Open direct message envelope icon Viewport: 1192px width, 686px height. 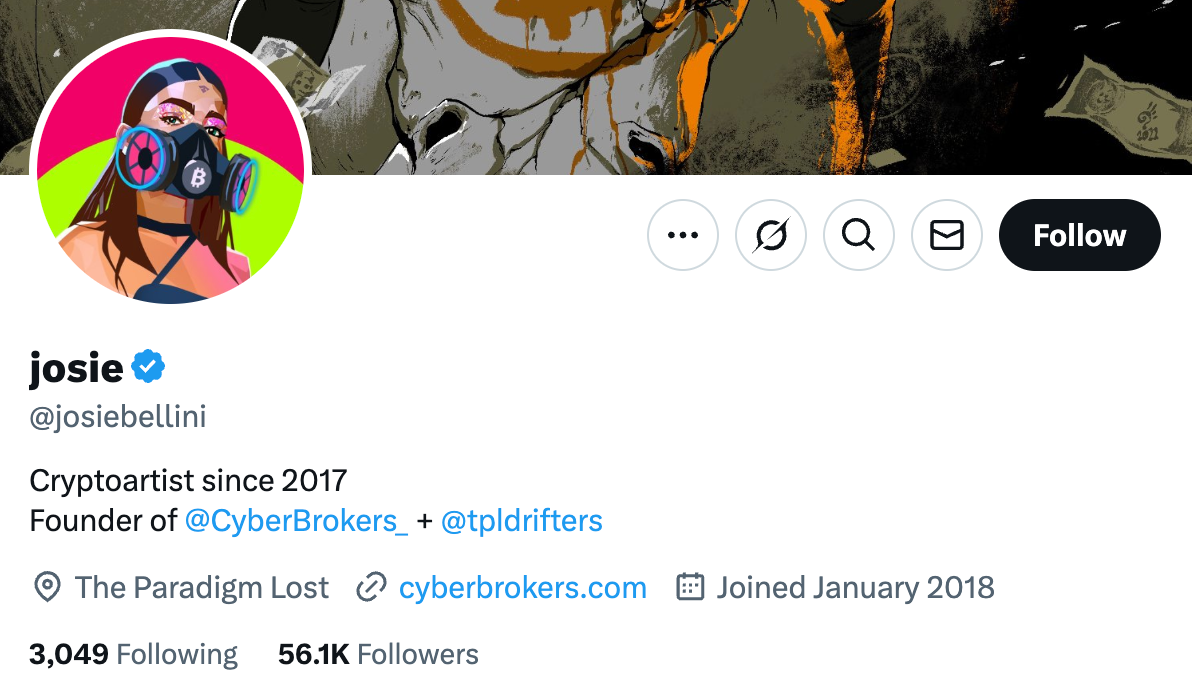tap(947, 235)
